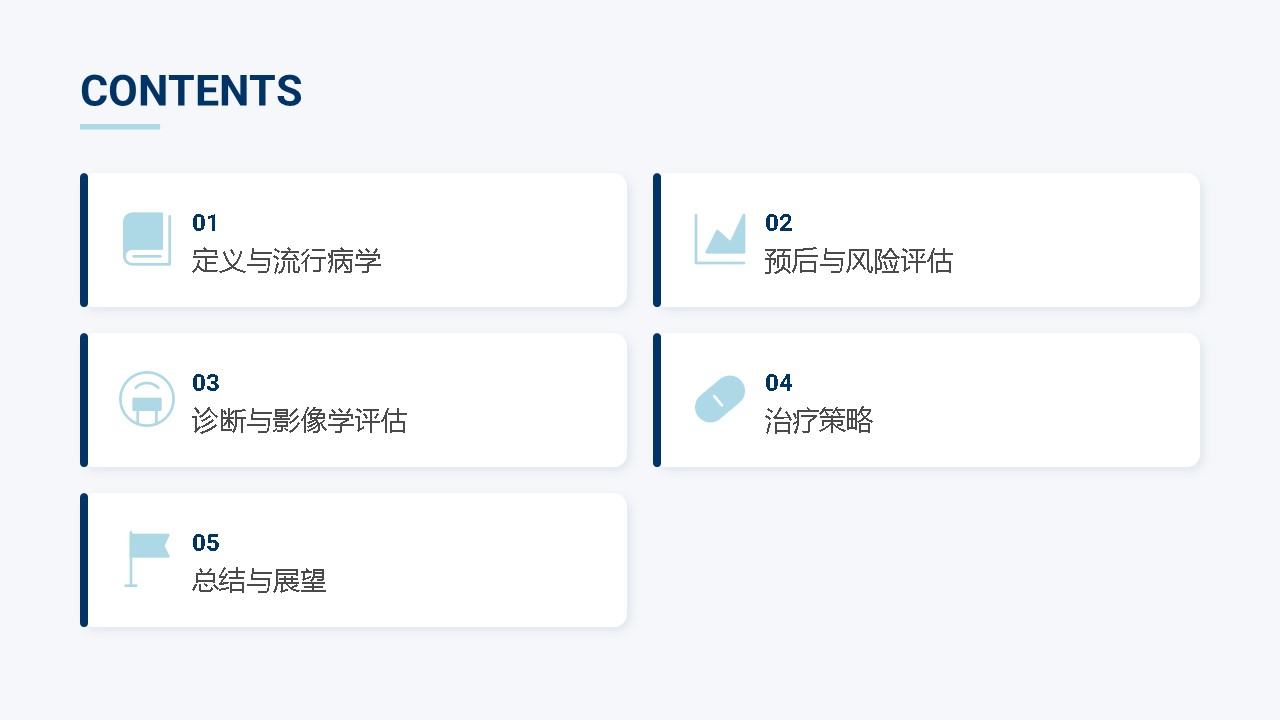Click the section number 04

[778, 383]
